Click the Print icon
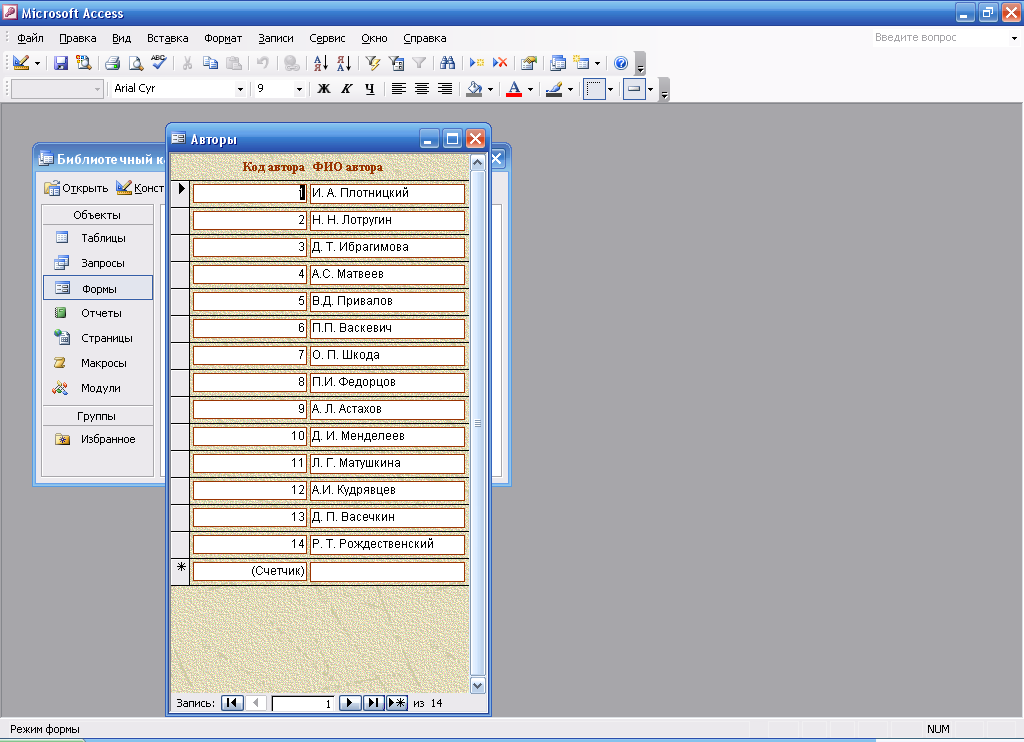This screenshot has width=1024, height=742. click(112, 63)
